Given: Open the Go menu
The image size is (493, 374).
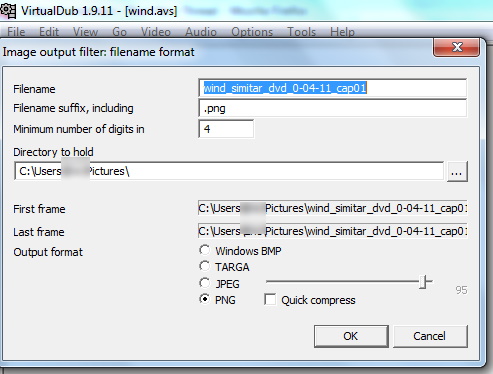Looking at the screenshot, I should click(119, 32).
